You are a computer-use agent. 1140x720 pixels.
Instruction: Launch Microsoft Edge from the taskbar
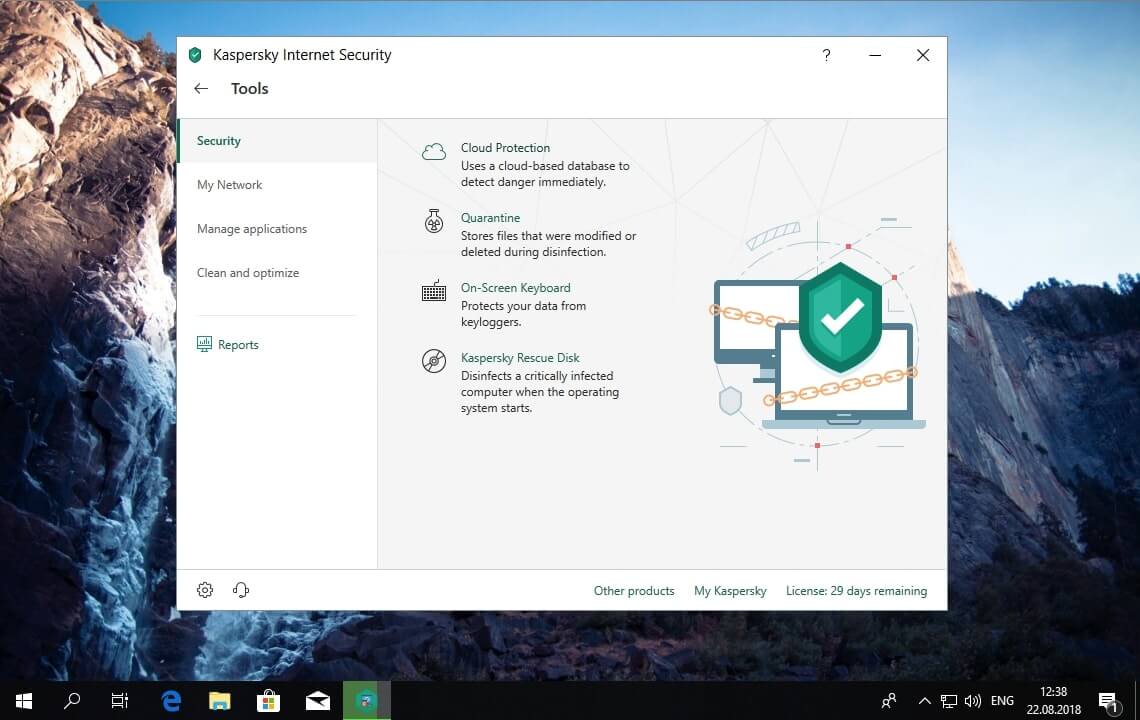coord(171,700)
